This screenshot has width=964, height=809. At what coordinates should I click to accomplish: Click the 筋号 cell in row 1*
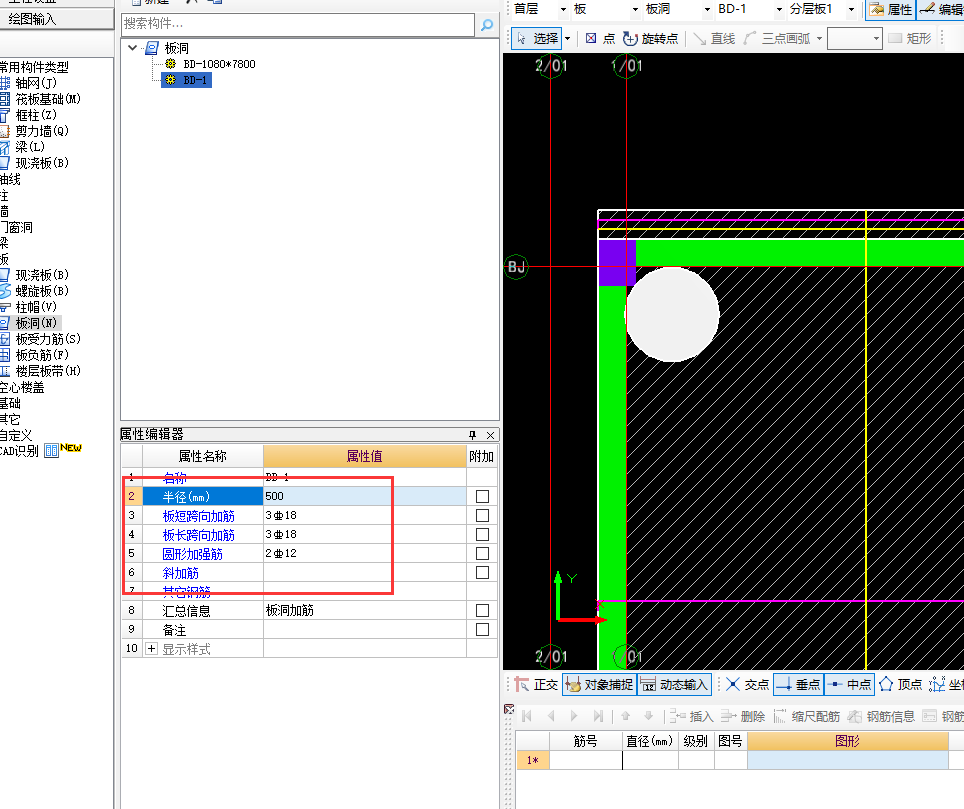585,760
